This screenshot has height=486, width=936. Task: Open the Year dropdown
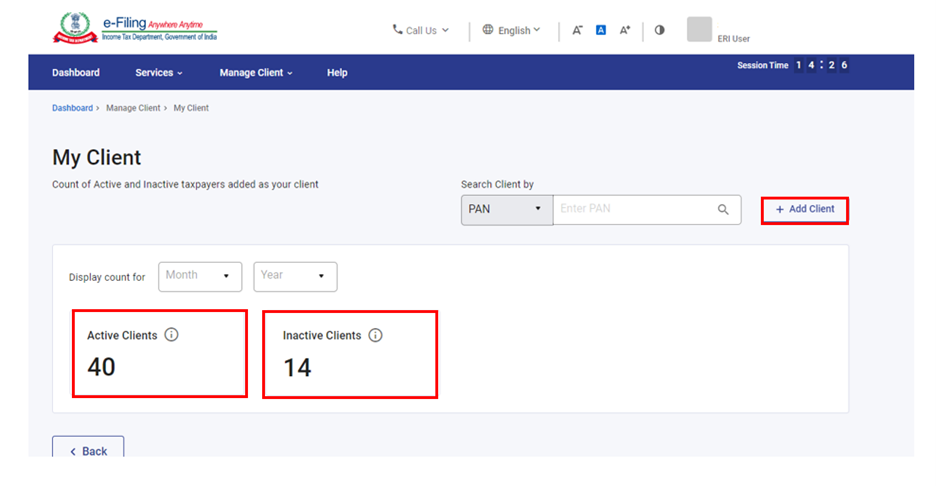(x=295, y=276)
